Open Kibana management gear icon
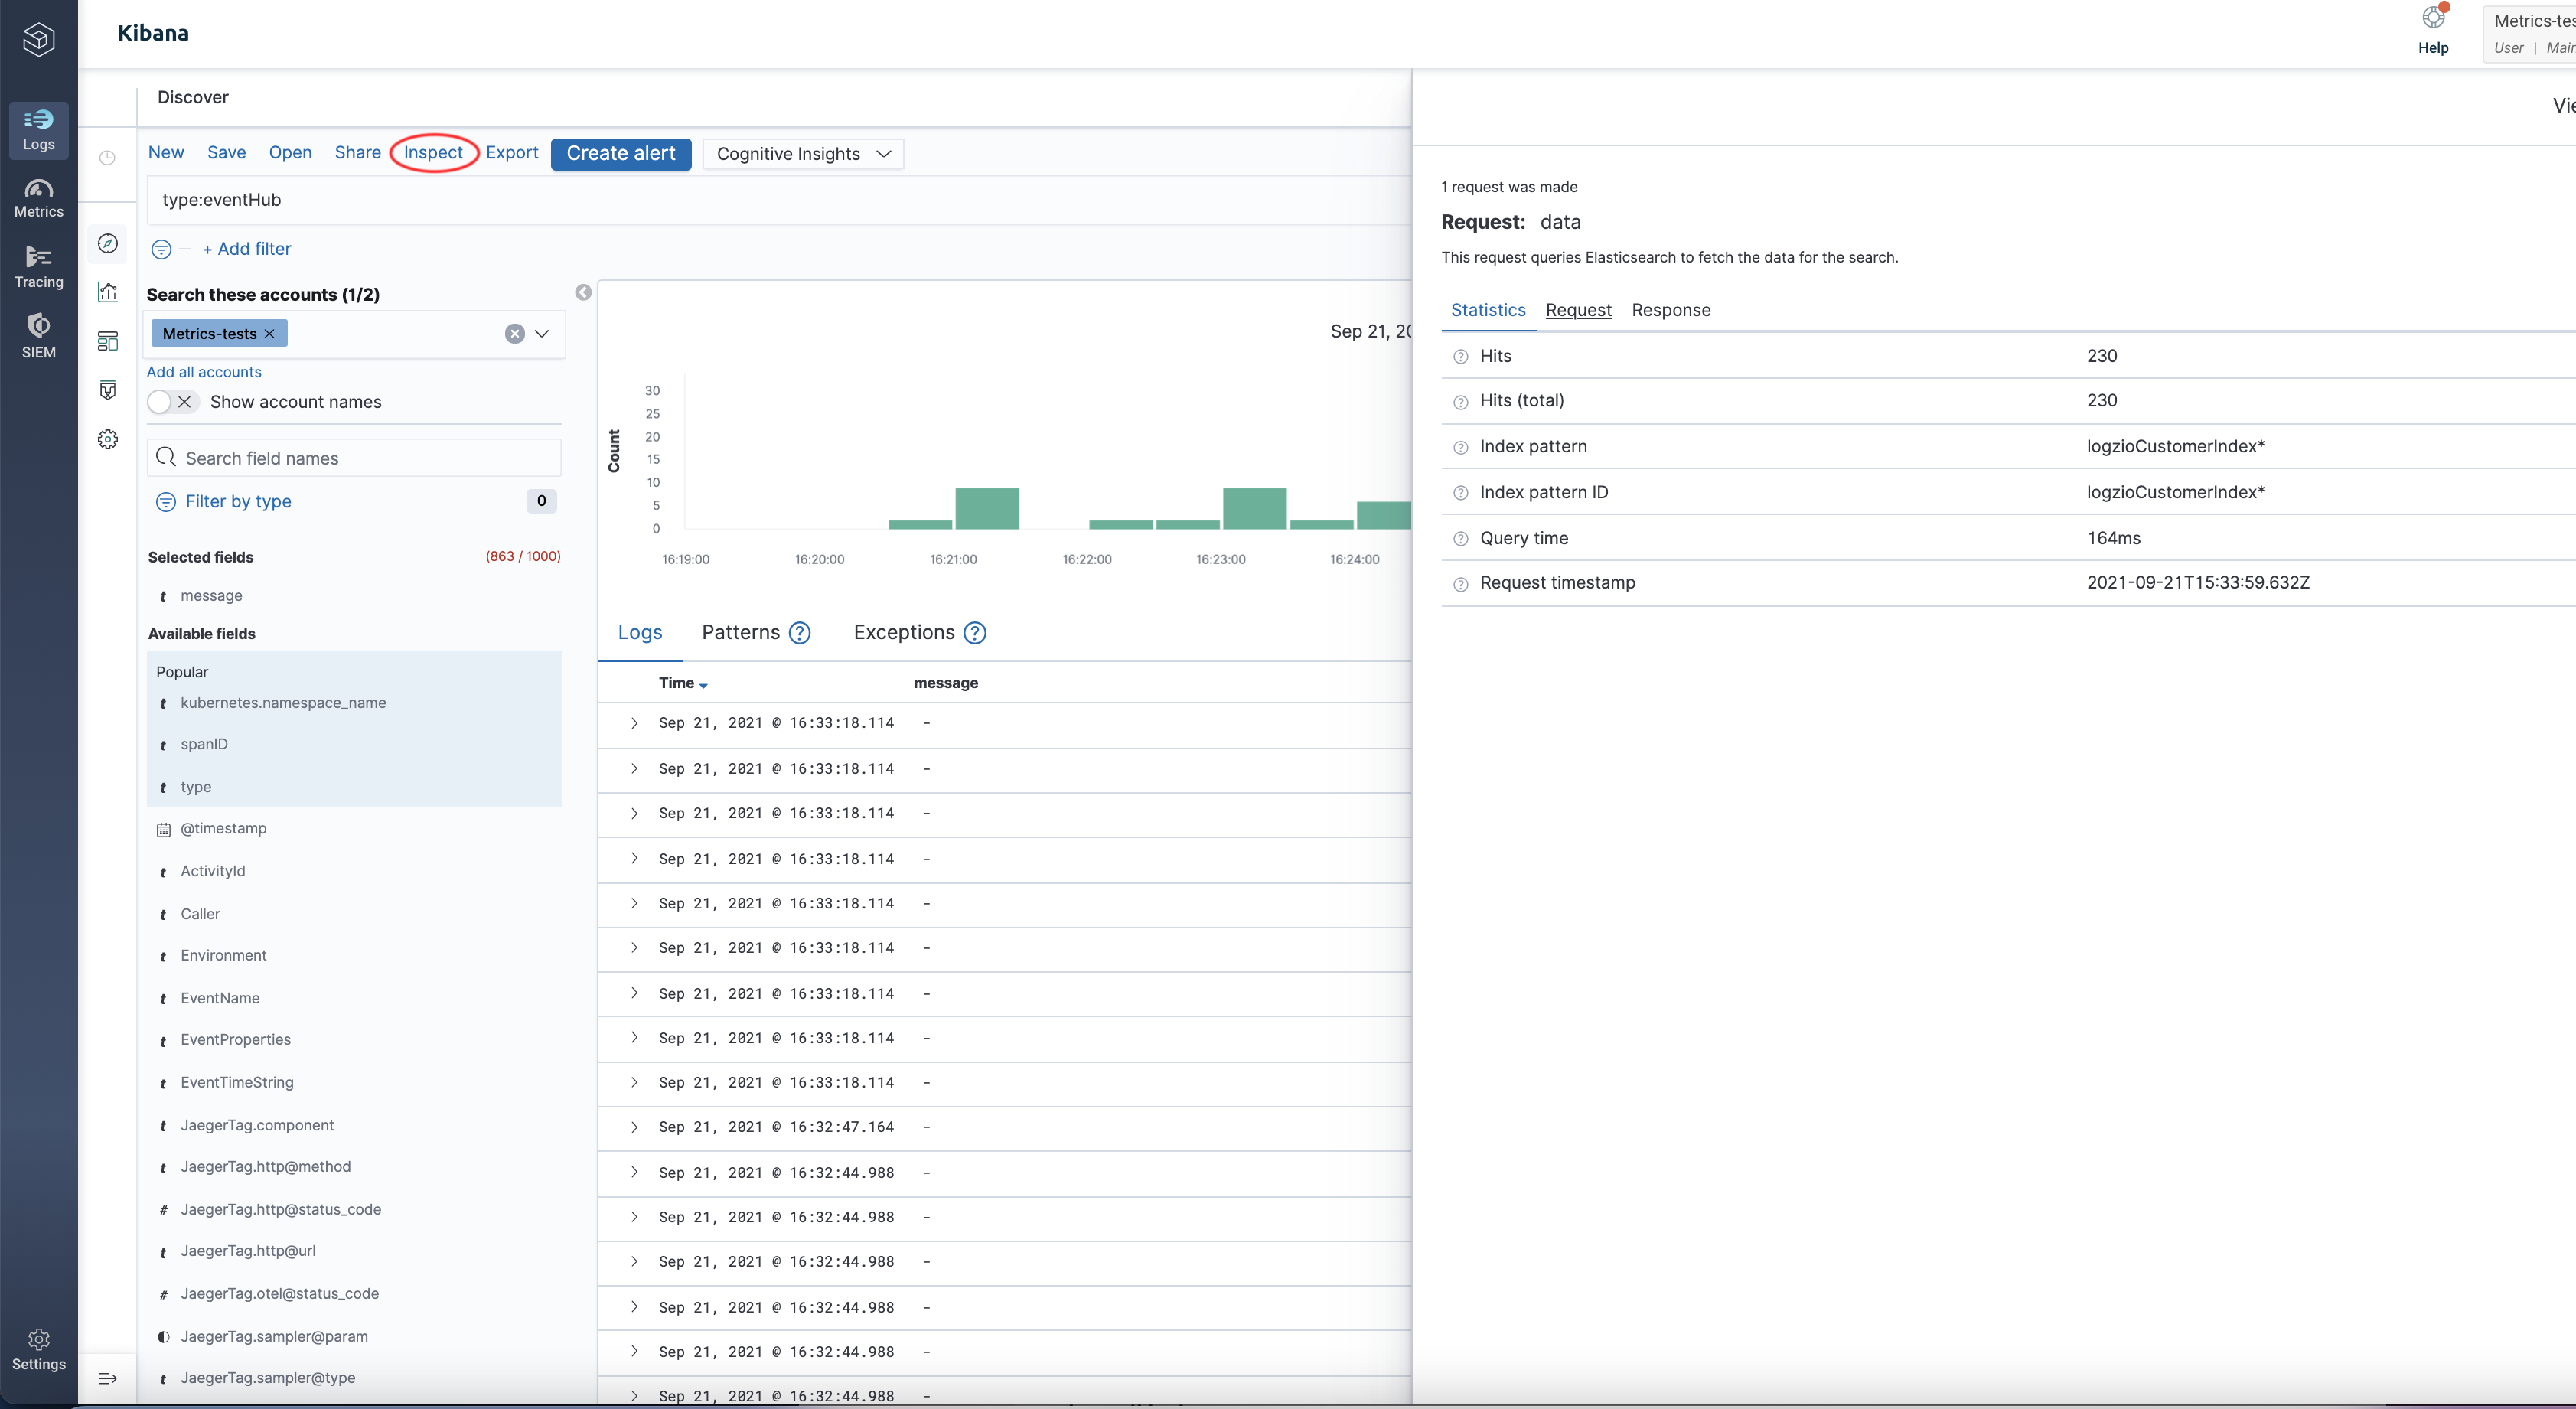The image size is (2576, 1409). coord(108,439)
